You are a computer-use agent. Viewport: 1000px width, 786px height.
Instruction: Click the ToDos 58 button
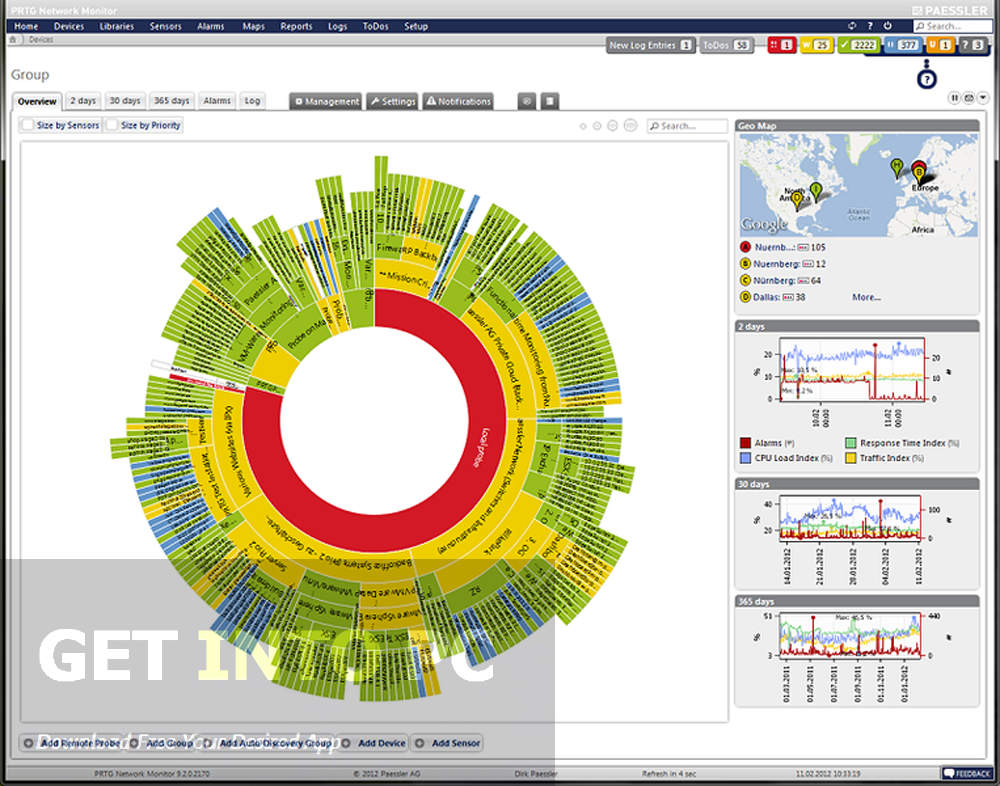pyautogui.click(x=726, y=45)
